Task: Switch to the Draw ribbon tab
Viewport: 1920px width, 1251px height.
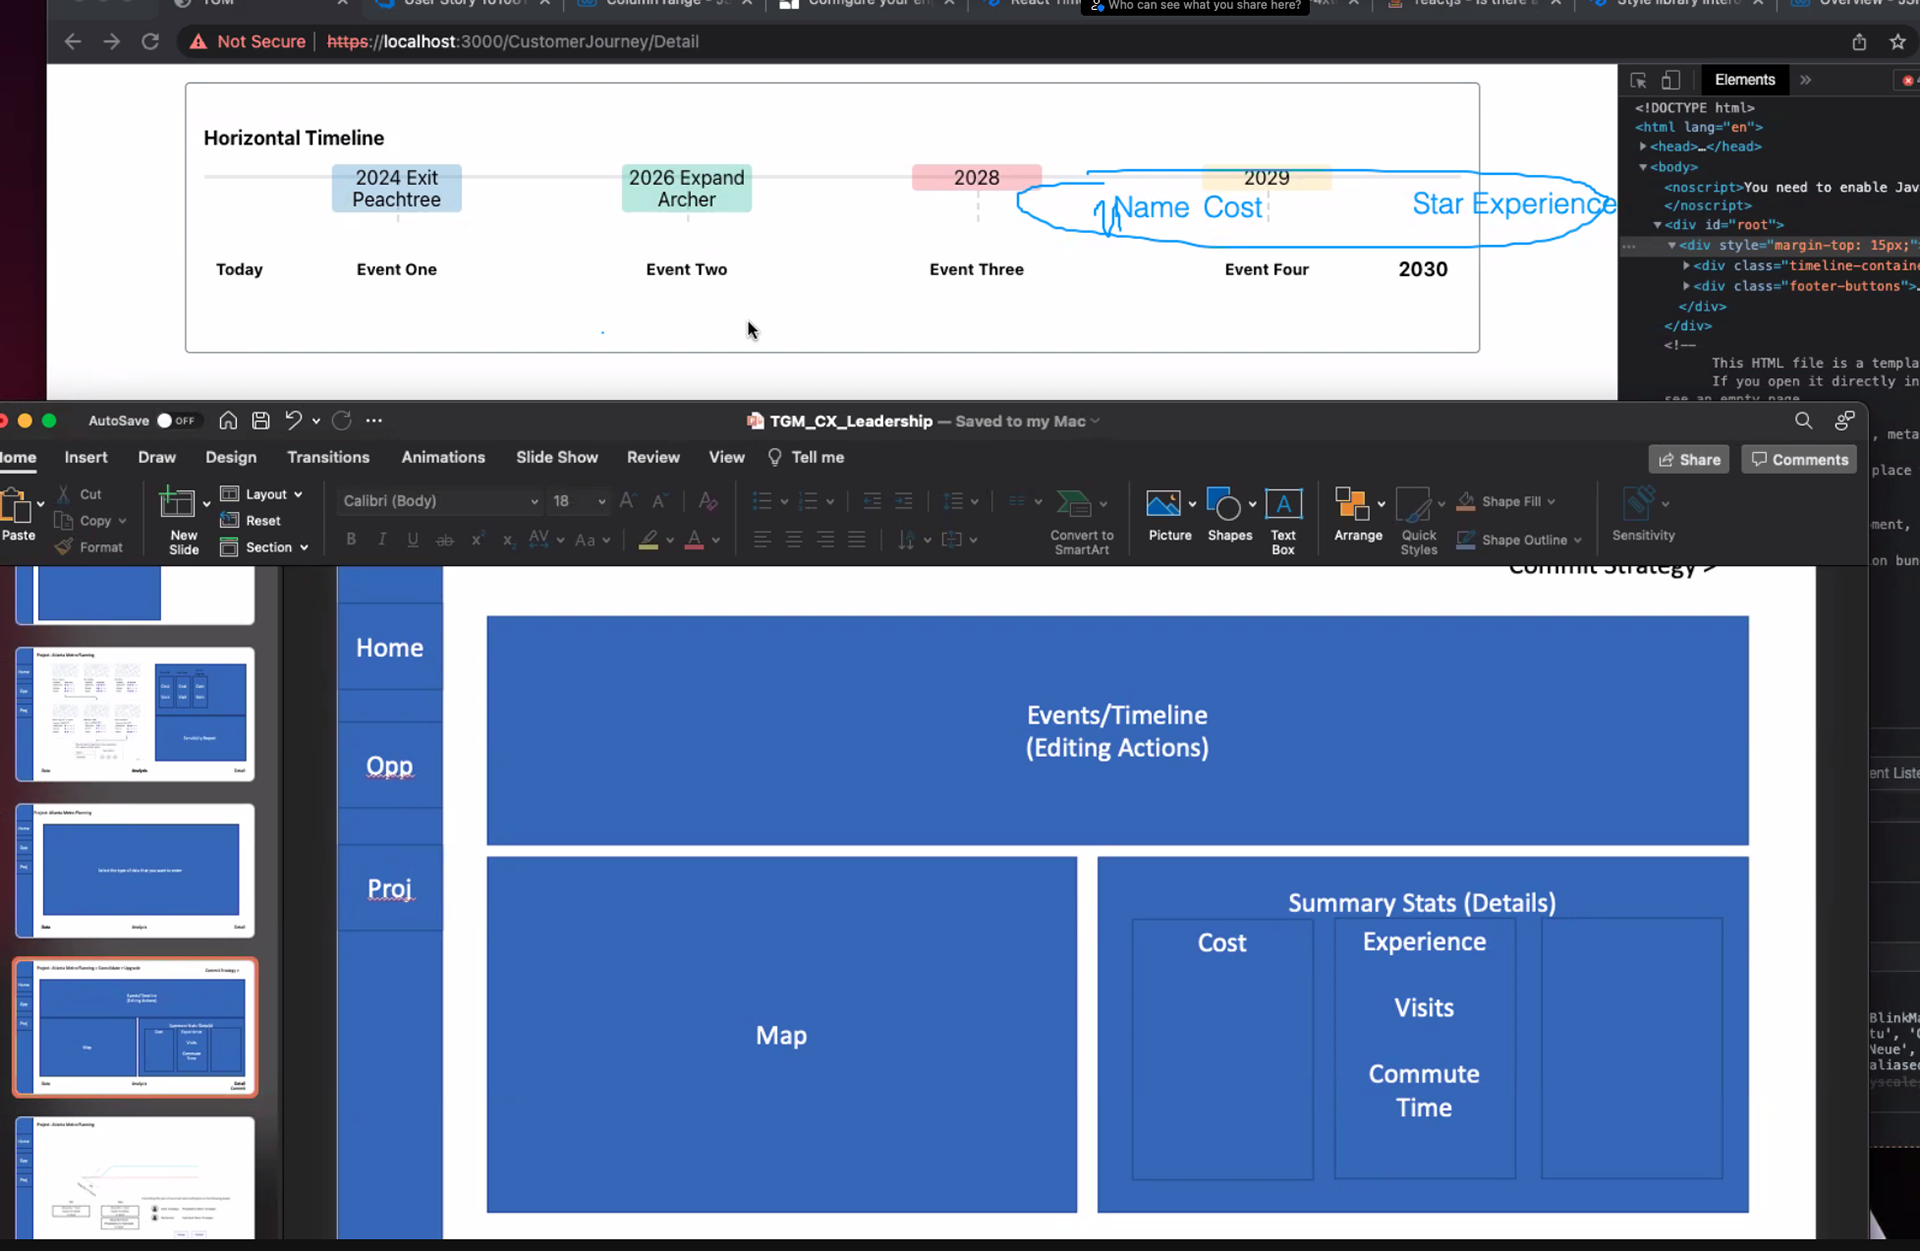Action: pyautogui.click(x=157, y=457)
